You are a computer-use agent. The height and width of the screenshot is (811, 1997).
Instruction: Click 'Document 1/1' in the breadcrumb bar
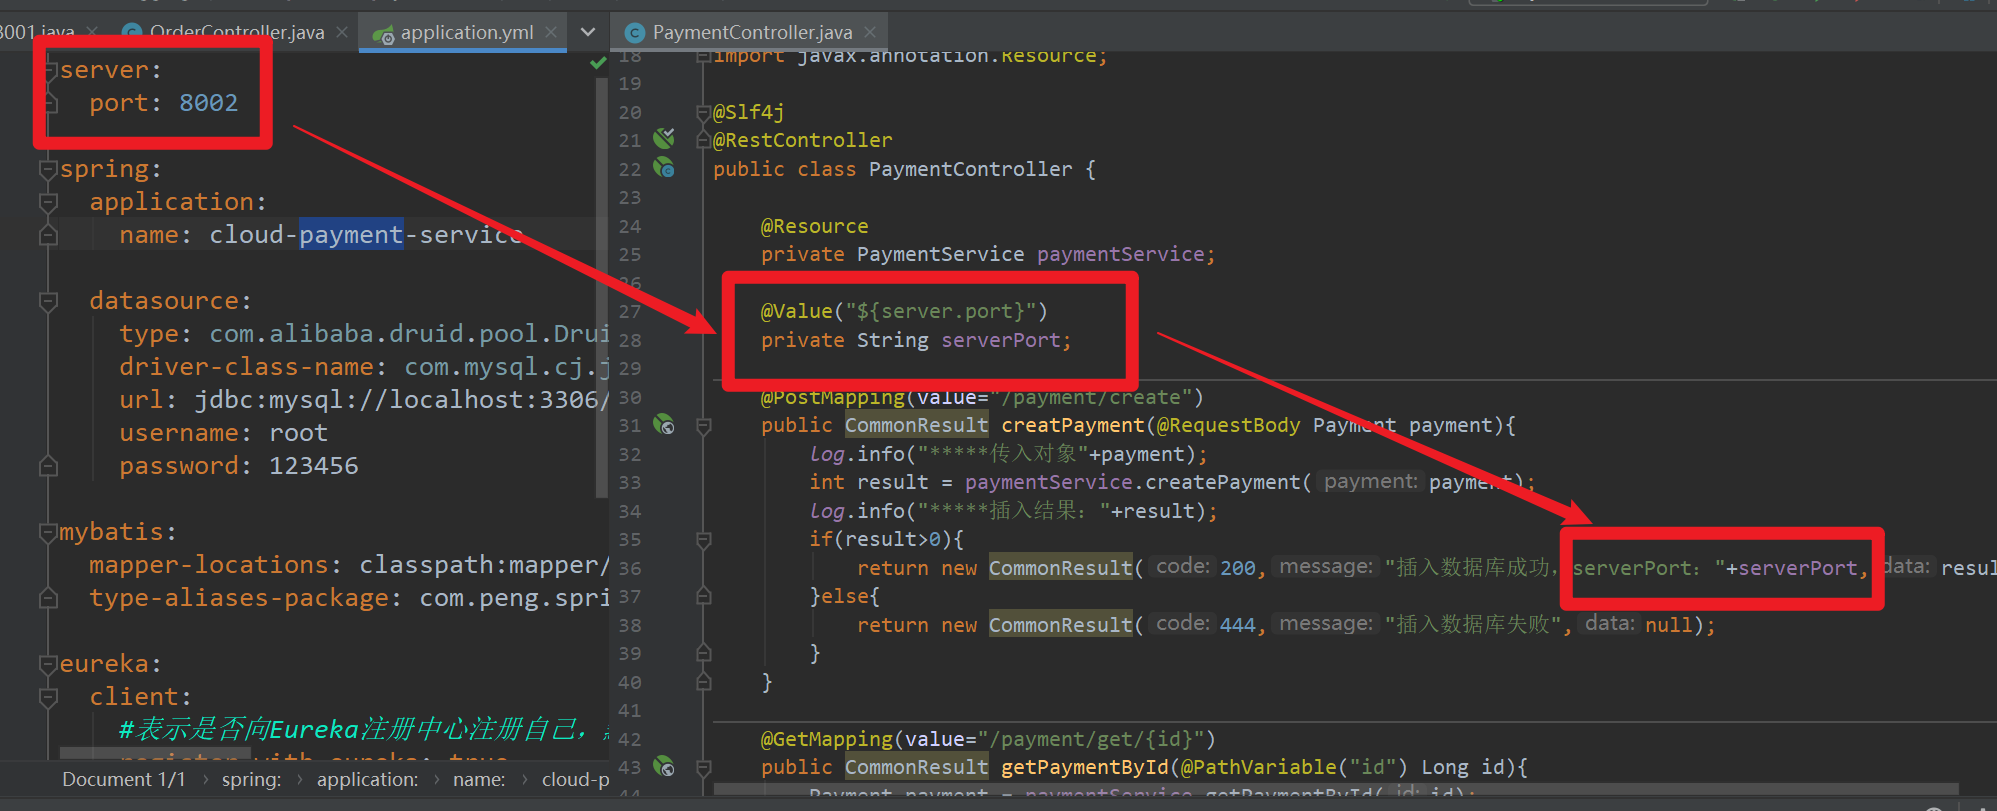(124, 779)
